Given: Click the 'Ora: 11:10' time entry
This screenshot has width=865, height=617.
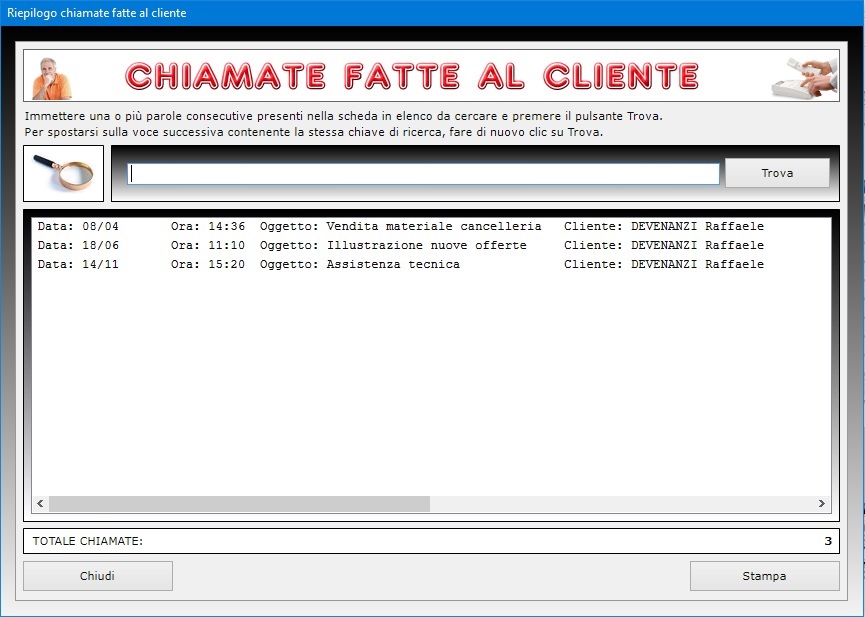Looking at the screenshot, I should pos(208,245).
